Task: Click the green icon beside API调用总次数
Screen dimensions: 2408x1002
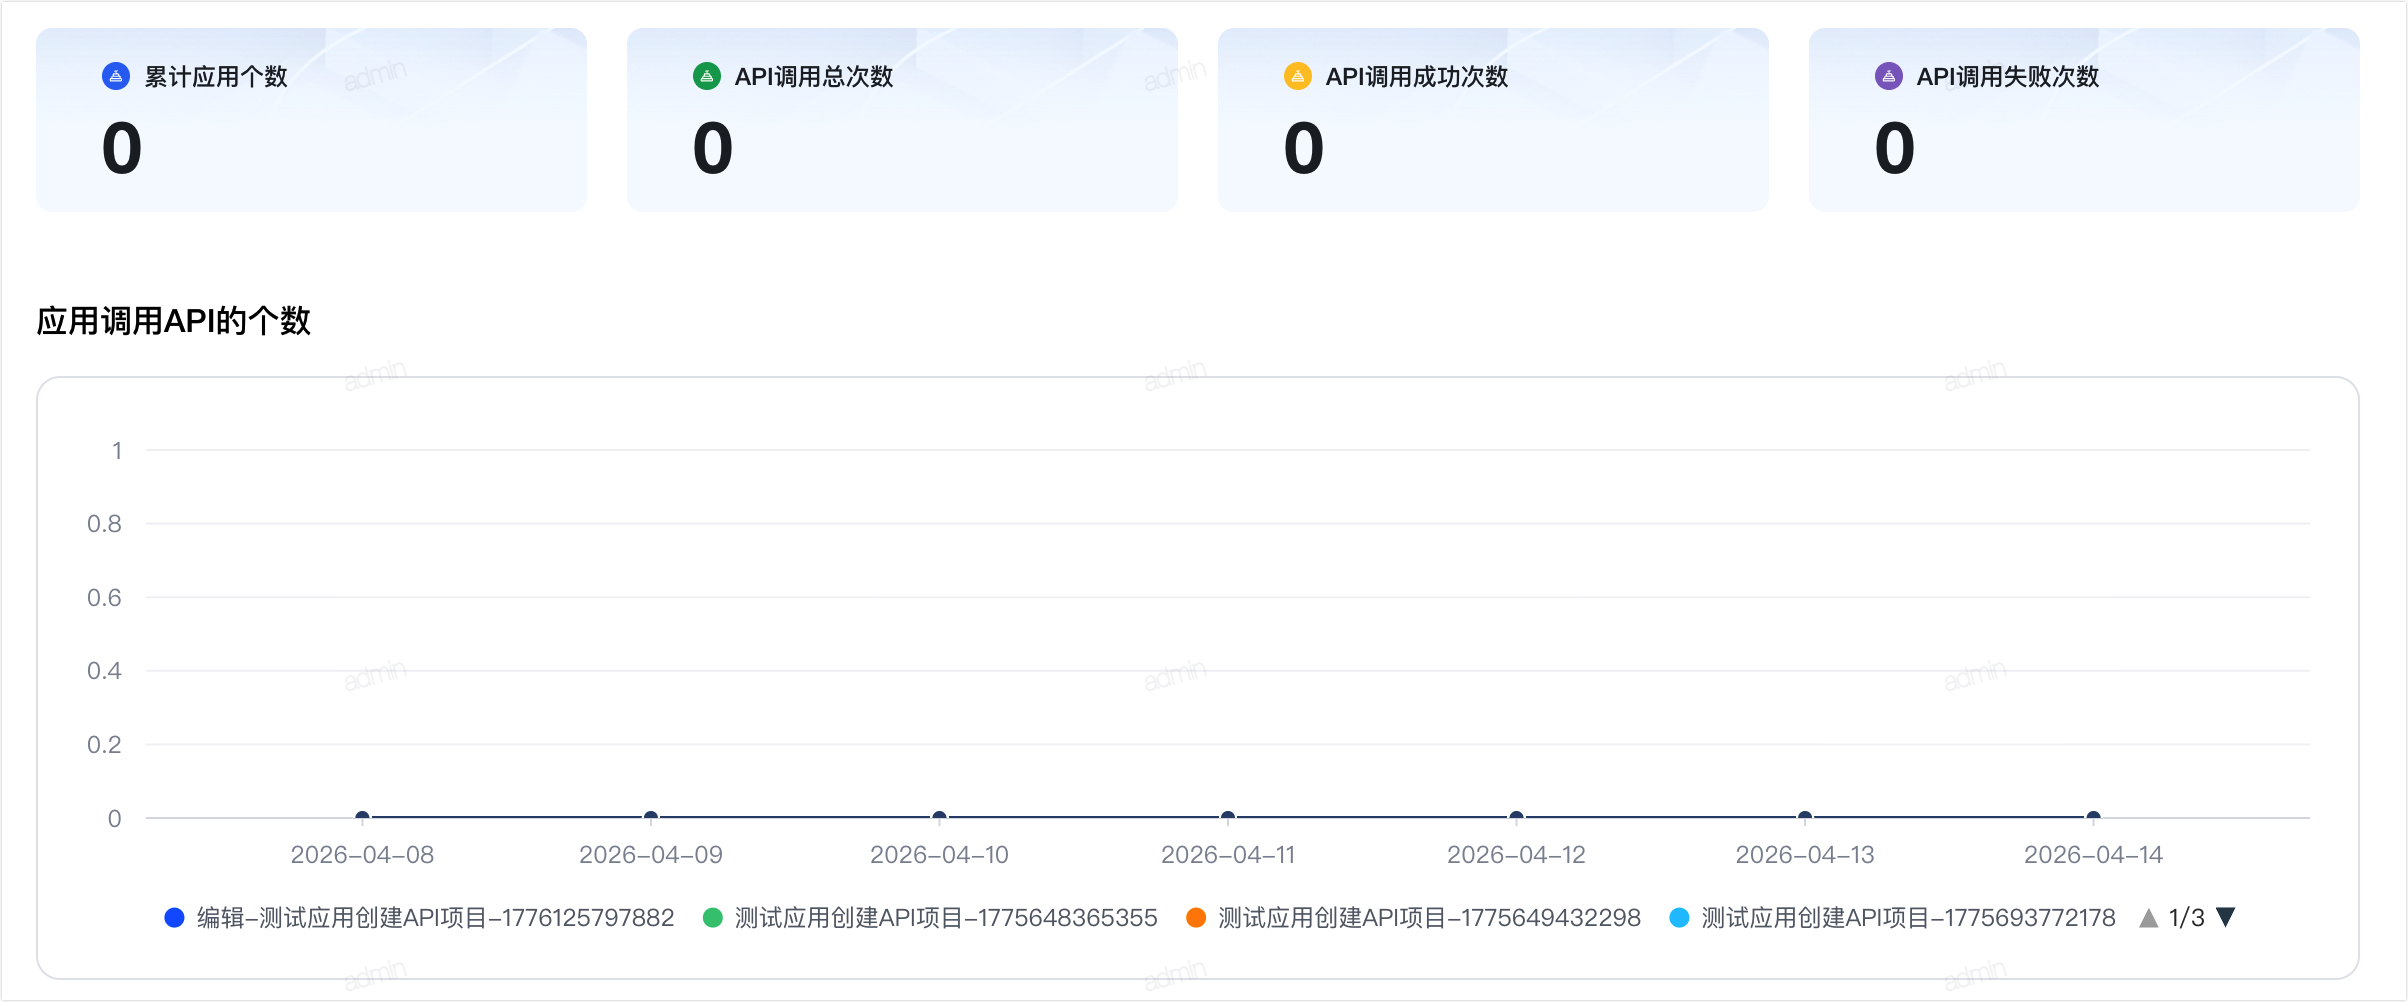Action: click(707, 76)
